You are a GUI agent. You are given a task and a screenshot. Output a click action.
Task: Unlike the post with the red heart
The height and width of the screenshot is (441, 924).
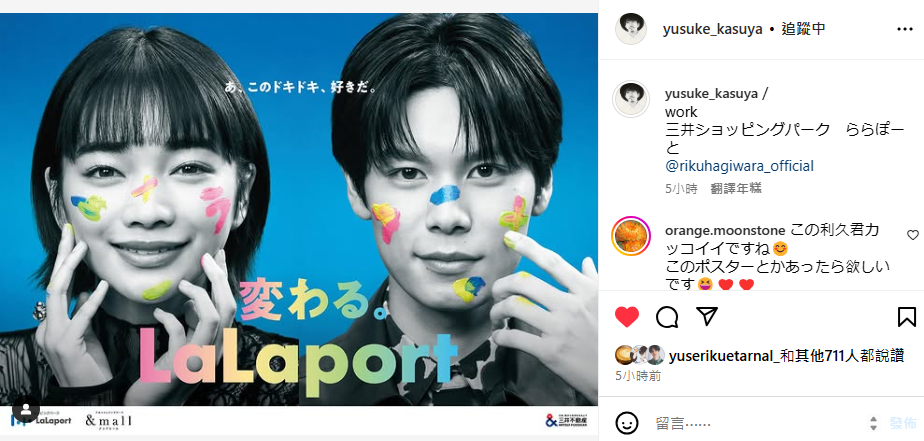(626, 317)
